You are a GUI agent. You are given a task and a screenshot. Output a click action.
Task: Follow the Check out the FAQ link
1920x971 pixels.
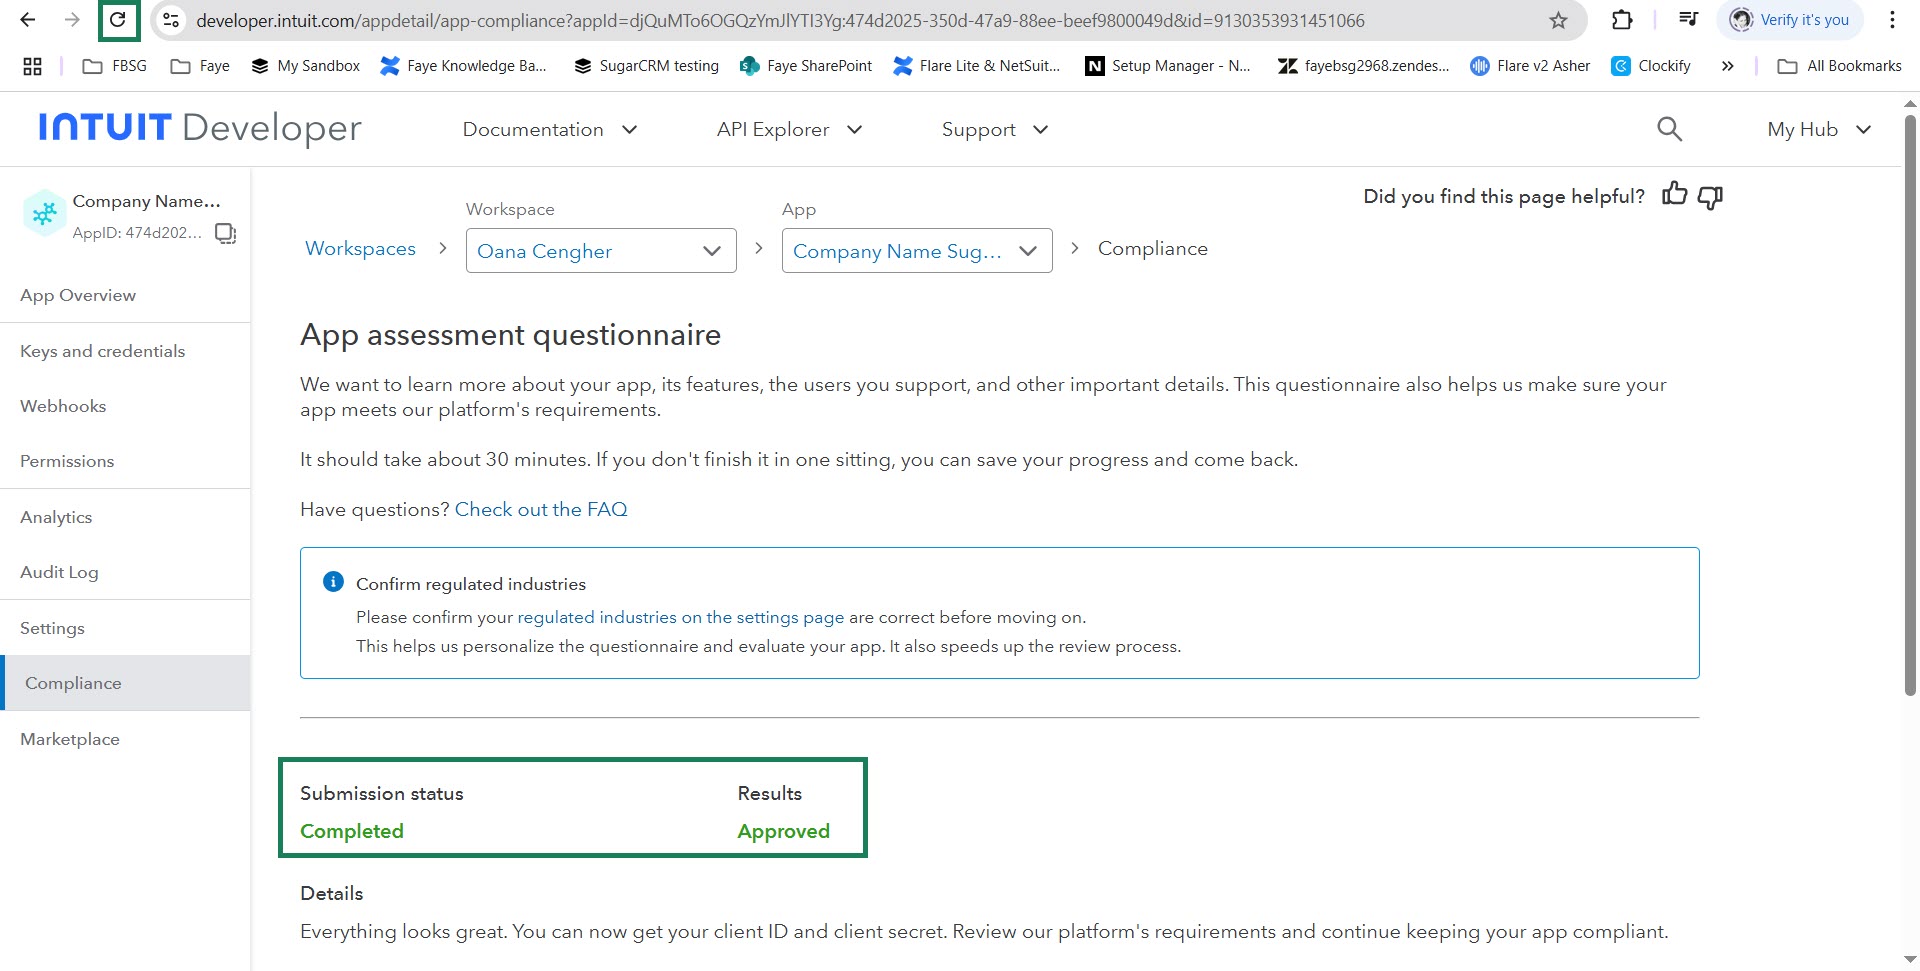tap(541, 509)
